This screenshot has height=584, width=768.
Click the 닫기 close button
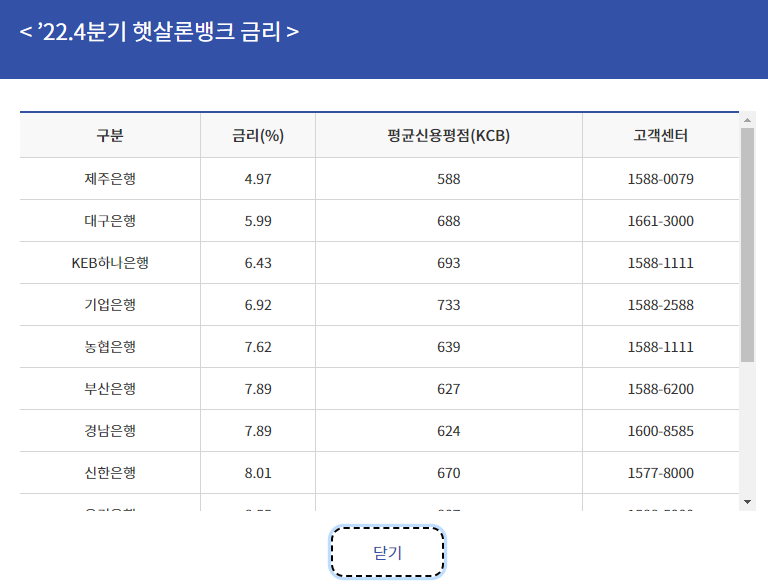point(387,552)
